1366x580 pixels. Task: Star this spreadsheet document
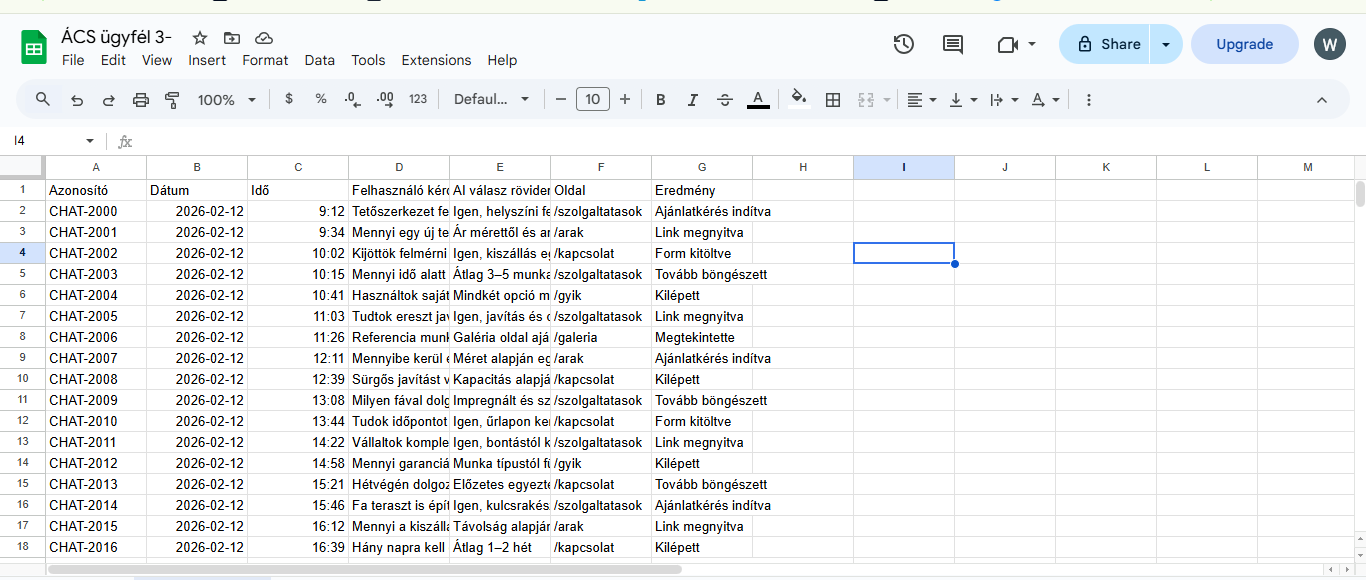[x=200, y=38]
